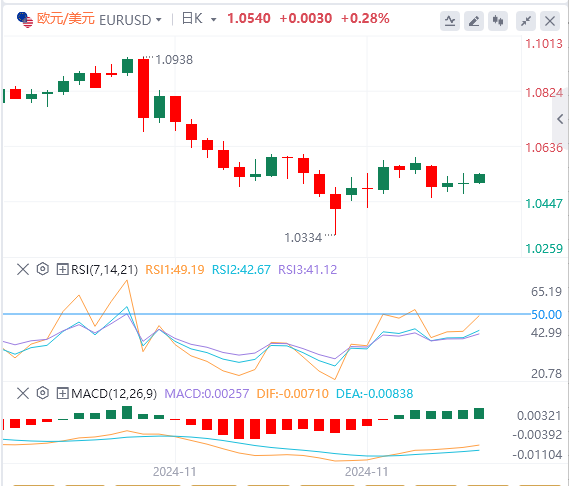Close the chart panel with X
The image size is (569, 486).
550,21
